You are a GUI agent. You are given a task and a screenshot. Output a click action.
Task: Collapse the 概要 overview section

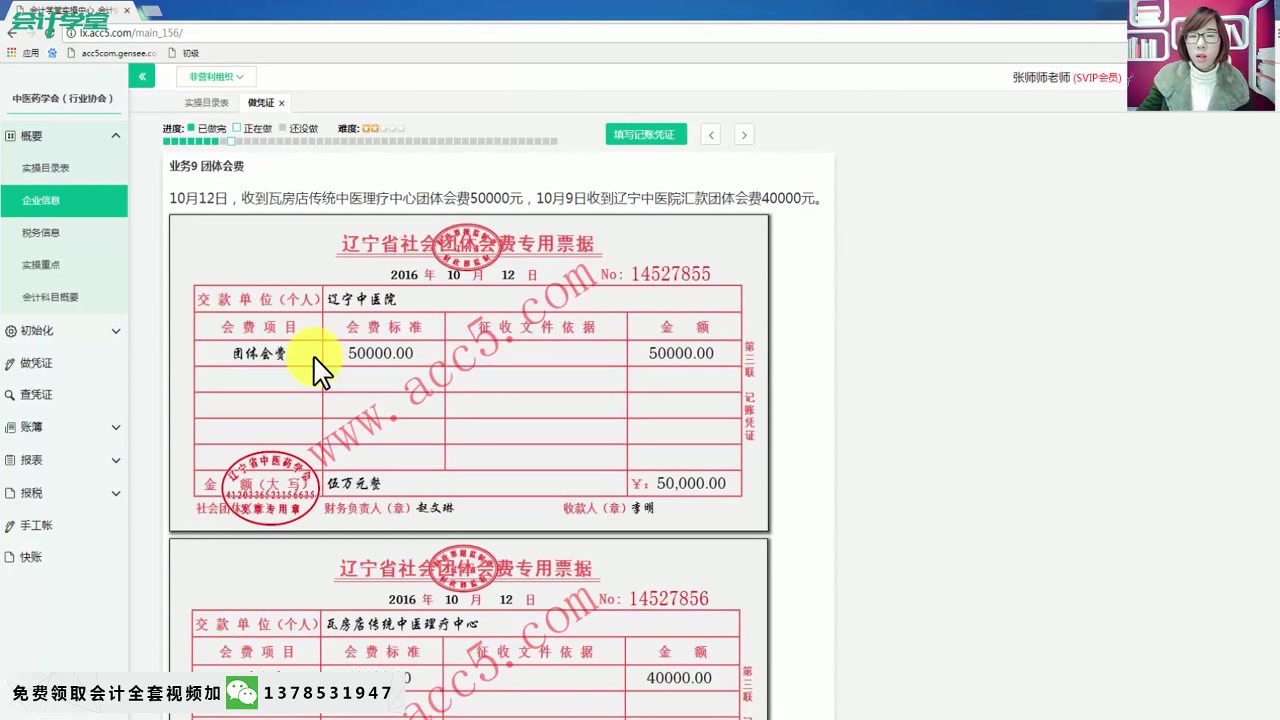116,135
